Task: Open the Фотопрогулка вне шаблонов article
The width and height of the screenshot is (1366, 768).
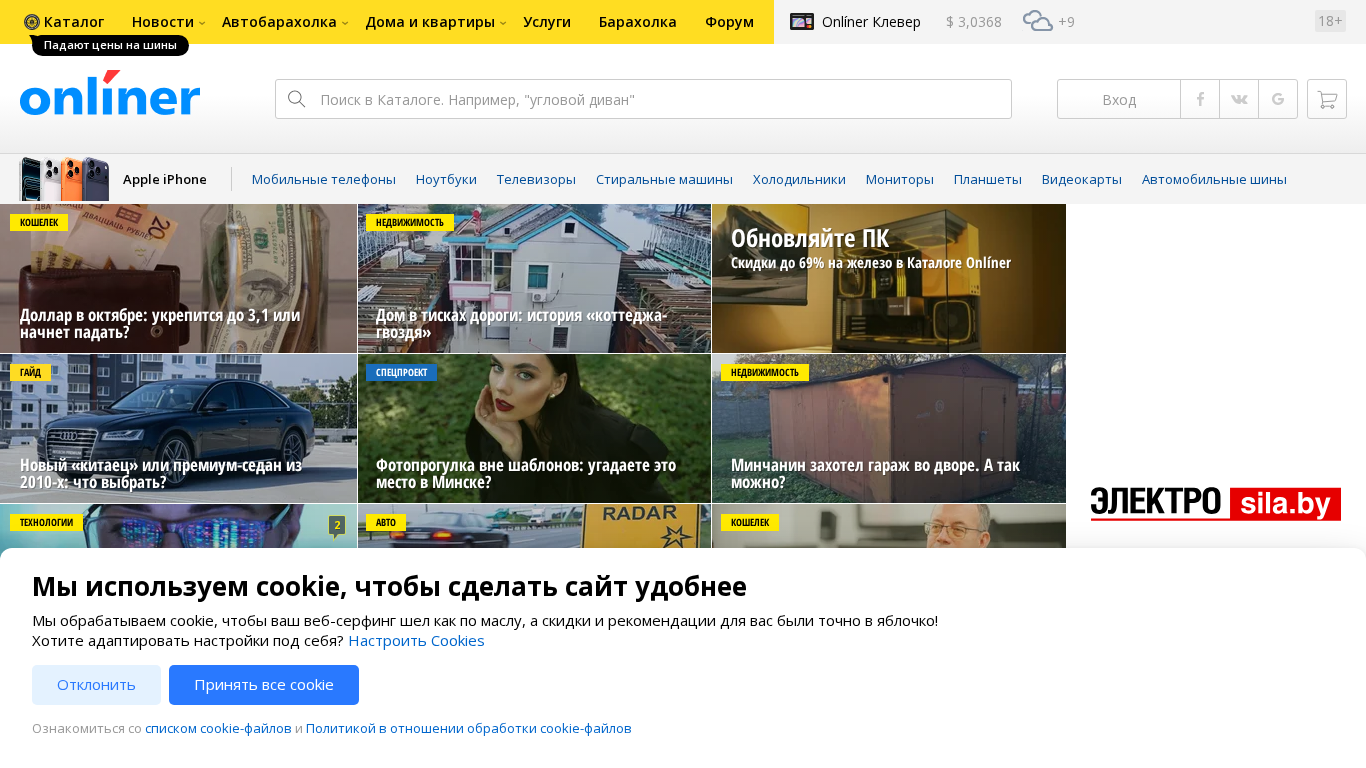Action: pos(534,429)
